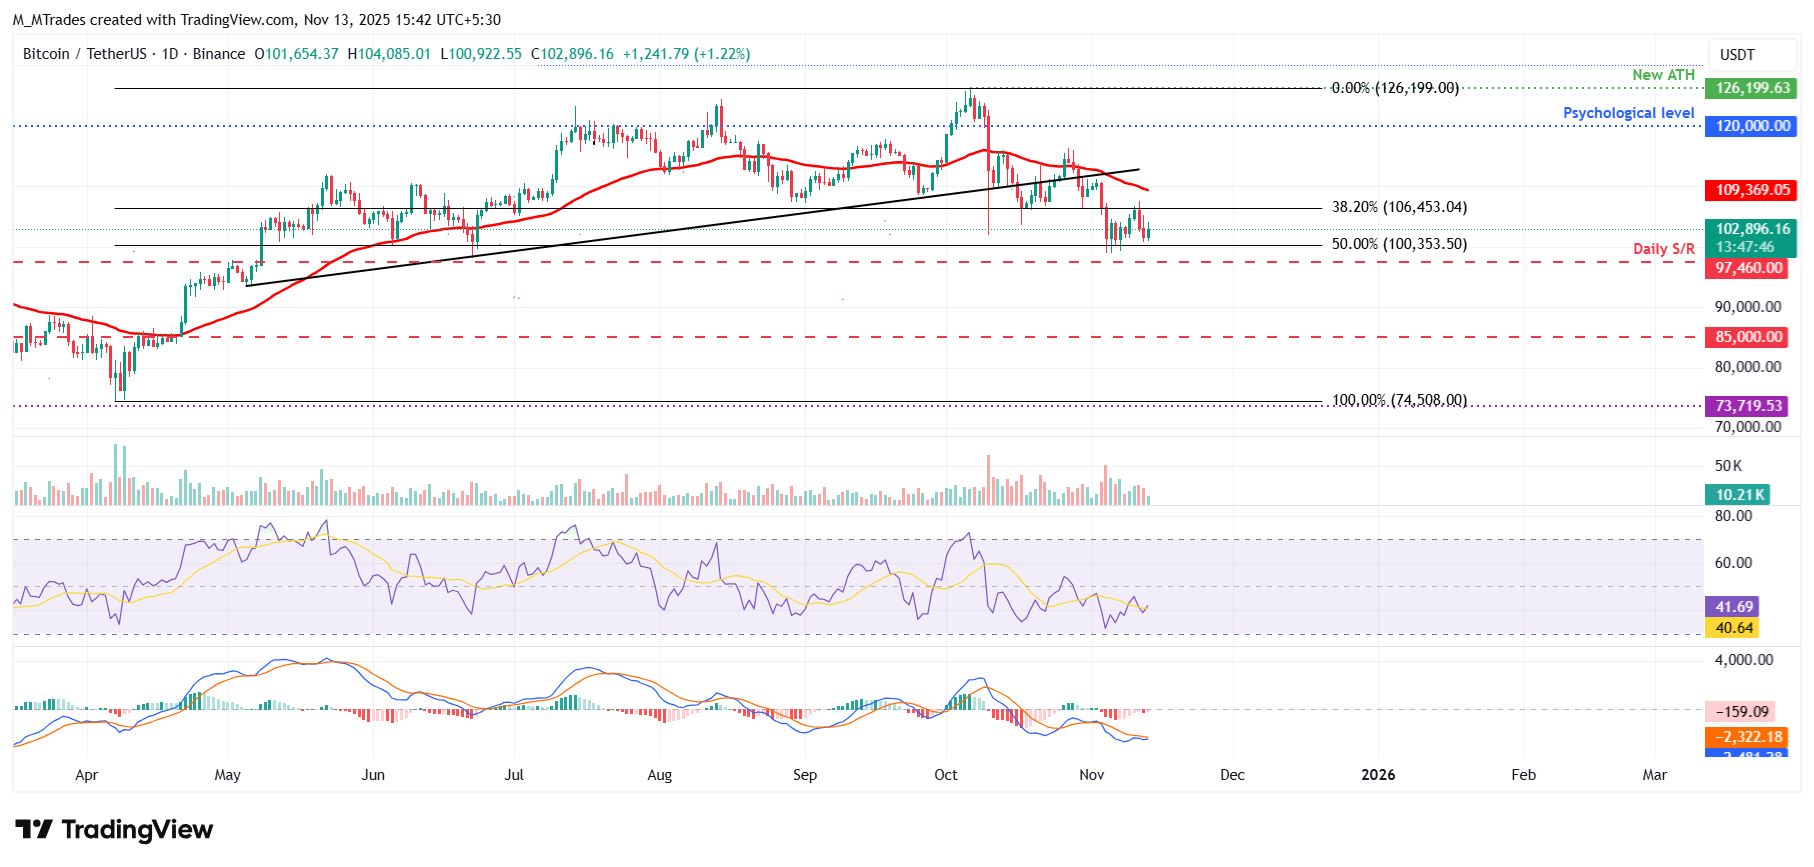Click the TradingView logo at bottom left
The image size is (1814, 867).
(x=114, y=830)
